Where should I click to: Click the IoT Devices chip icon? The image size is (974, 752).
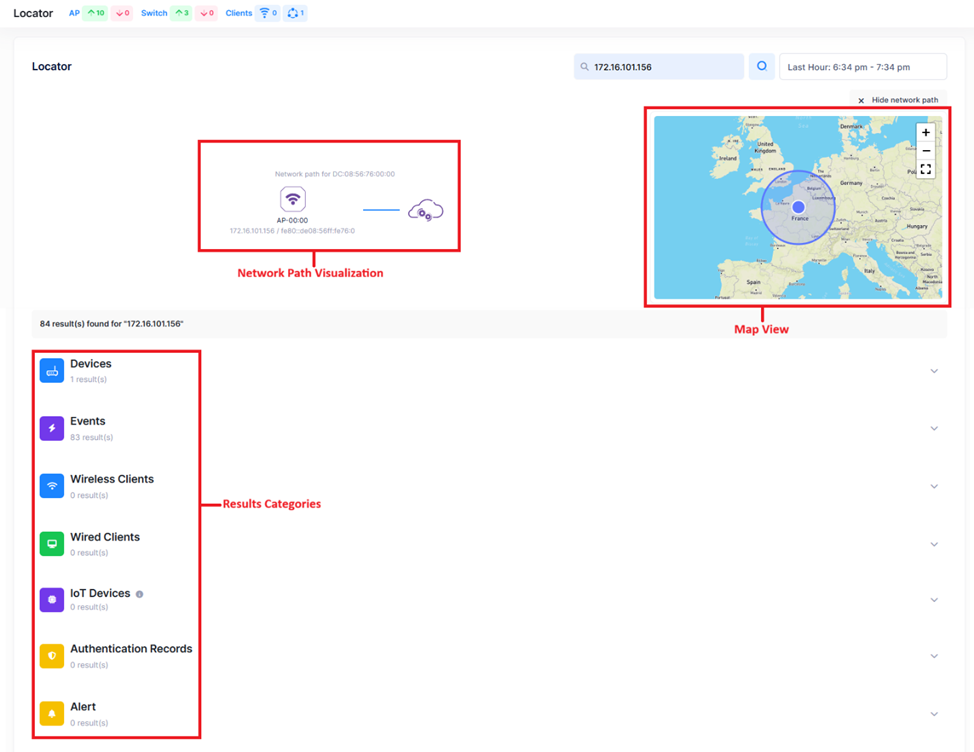[52, 599]
